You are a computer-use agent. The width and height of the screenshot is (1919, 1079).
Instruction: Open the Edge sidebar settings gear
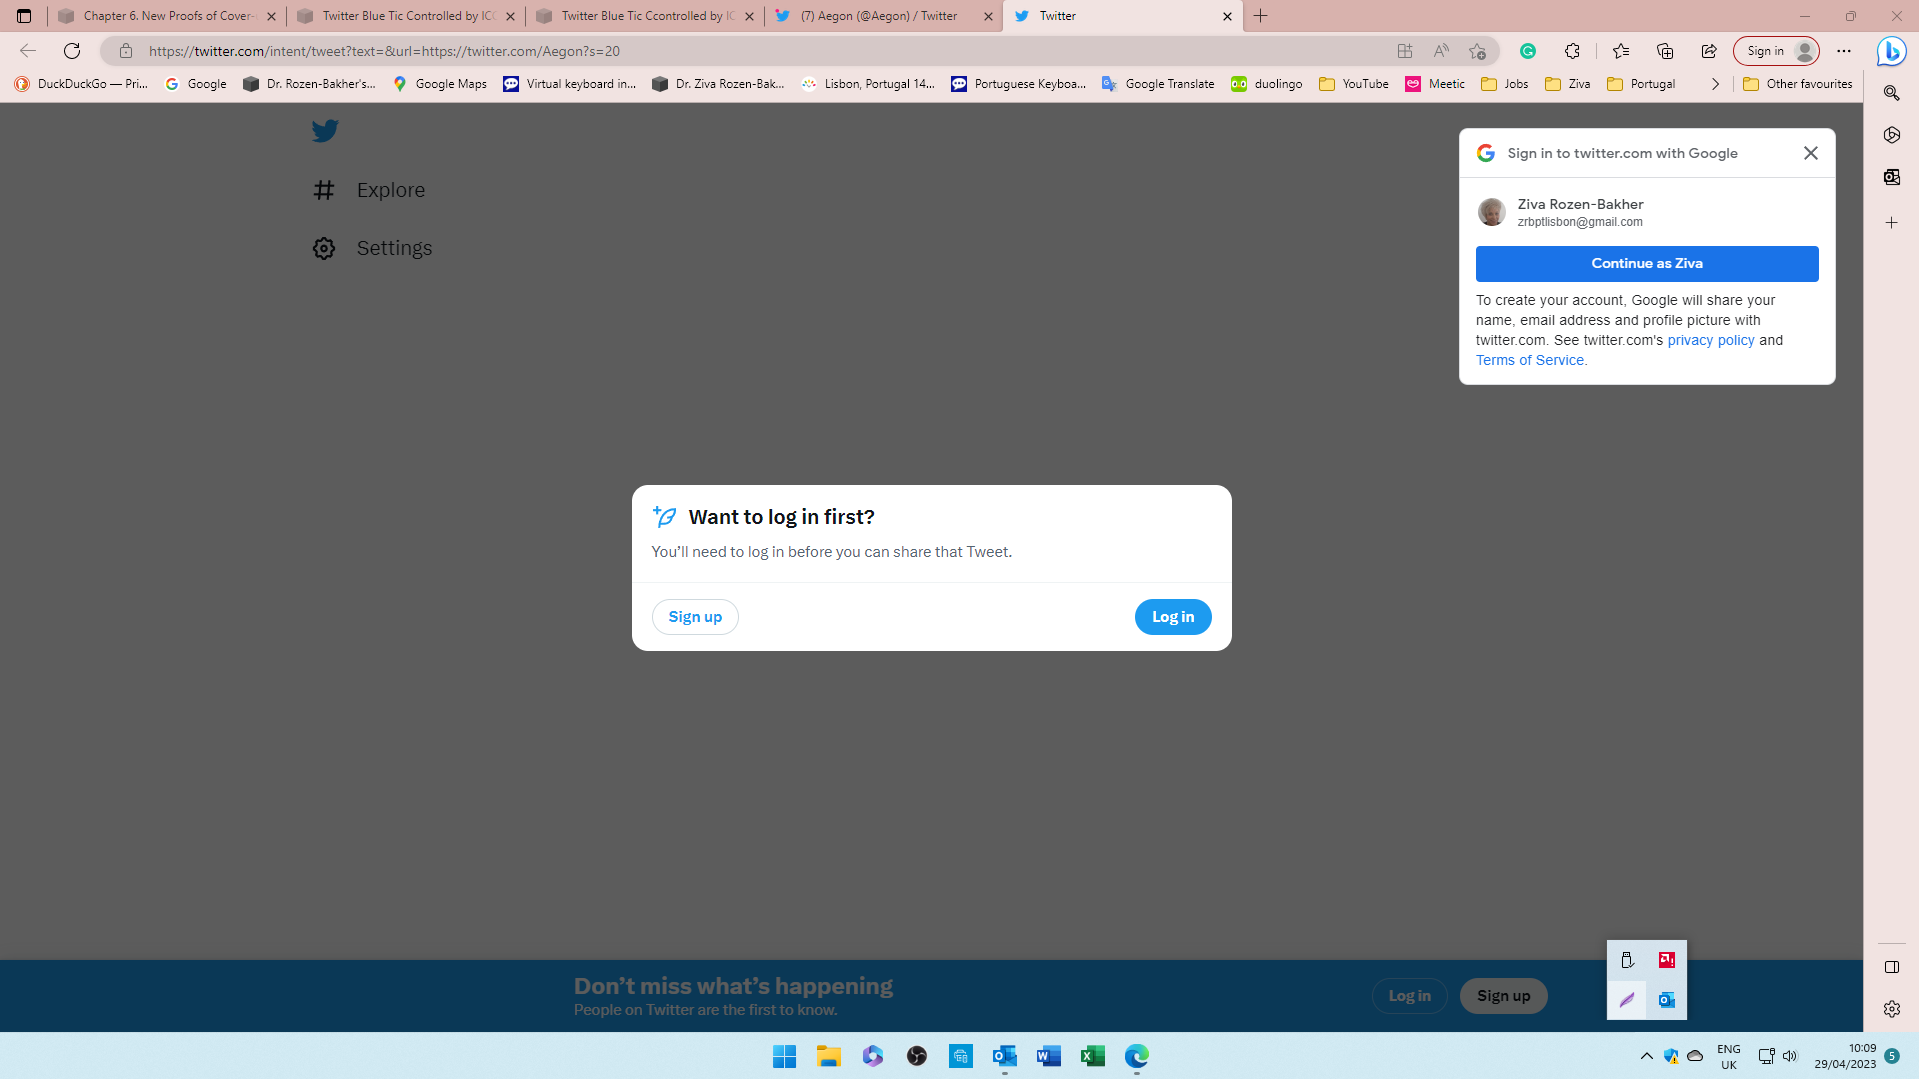click(1890, 1009)
